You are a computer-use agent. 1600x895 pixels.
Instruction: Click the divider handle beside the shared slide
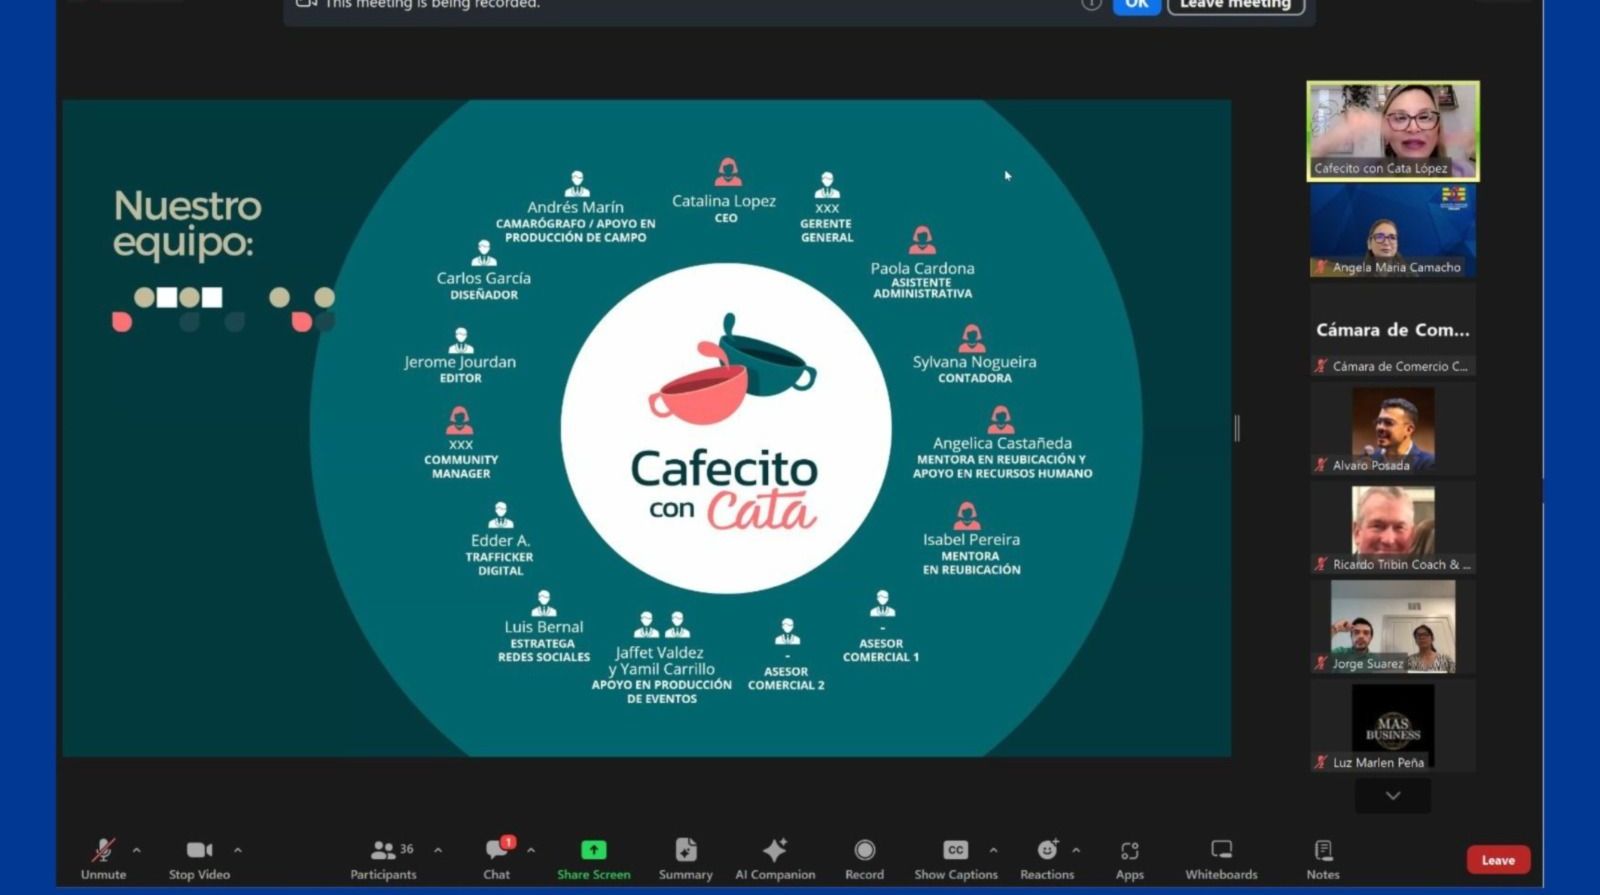[1237, 428]
